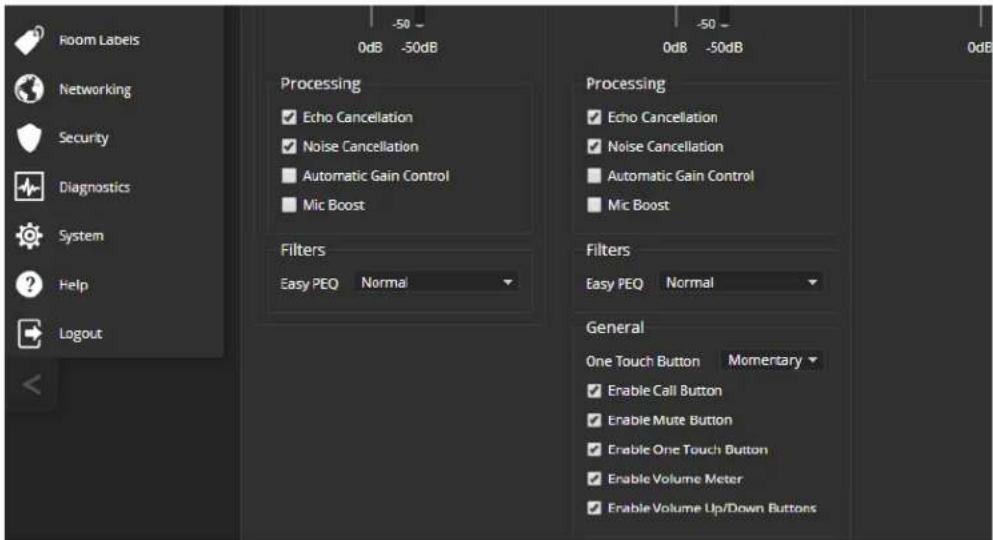This screenshot has height=540, width=993.
Task: Open Room Labels page
Action: click(99, 40)
